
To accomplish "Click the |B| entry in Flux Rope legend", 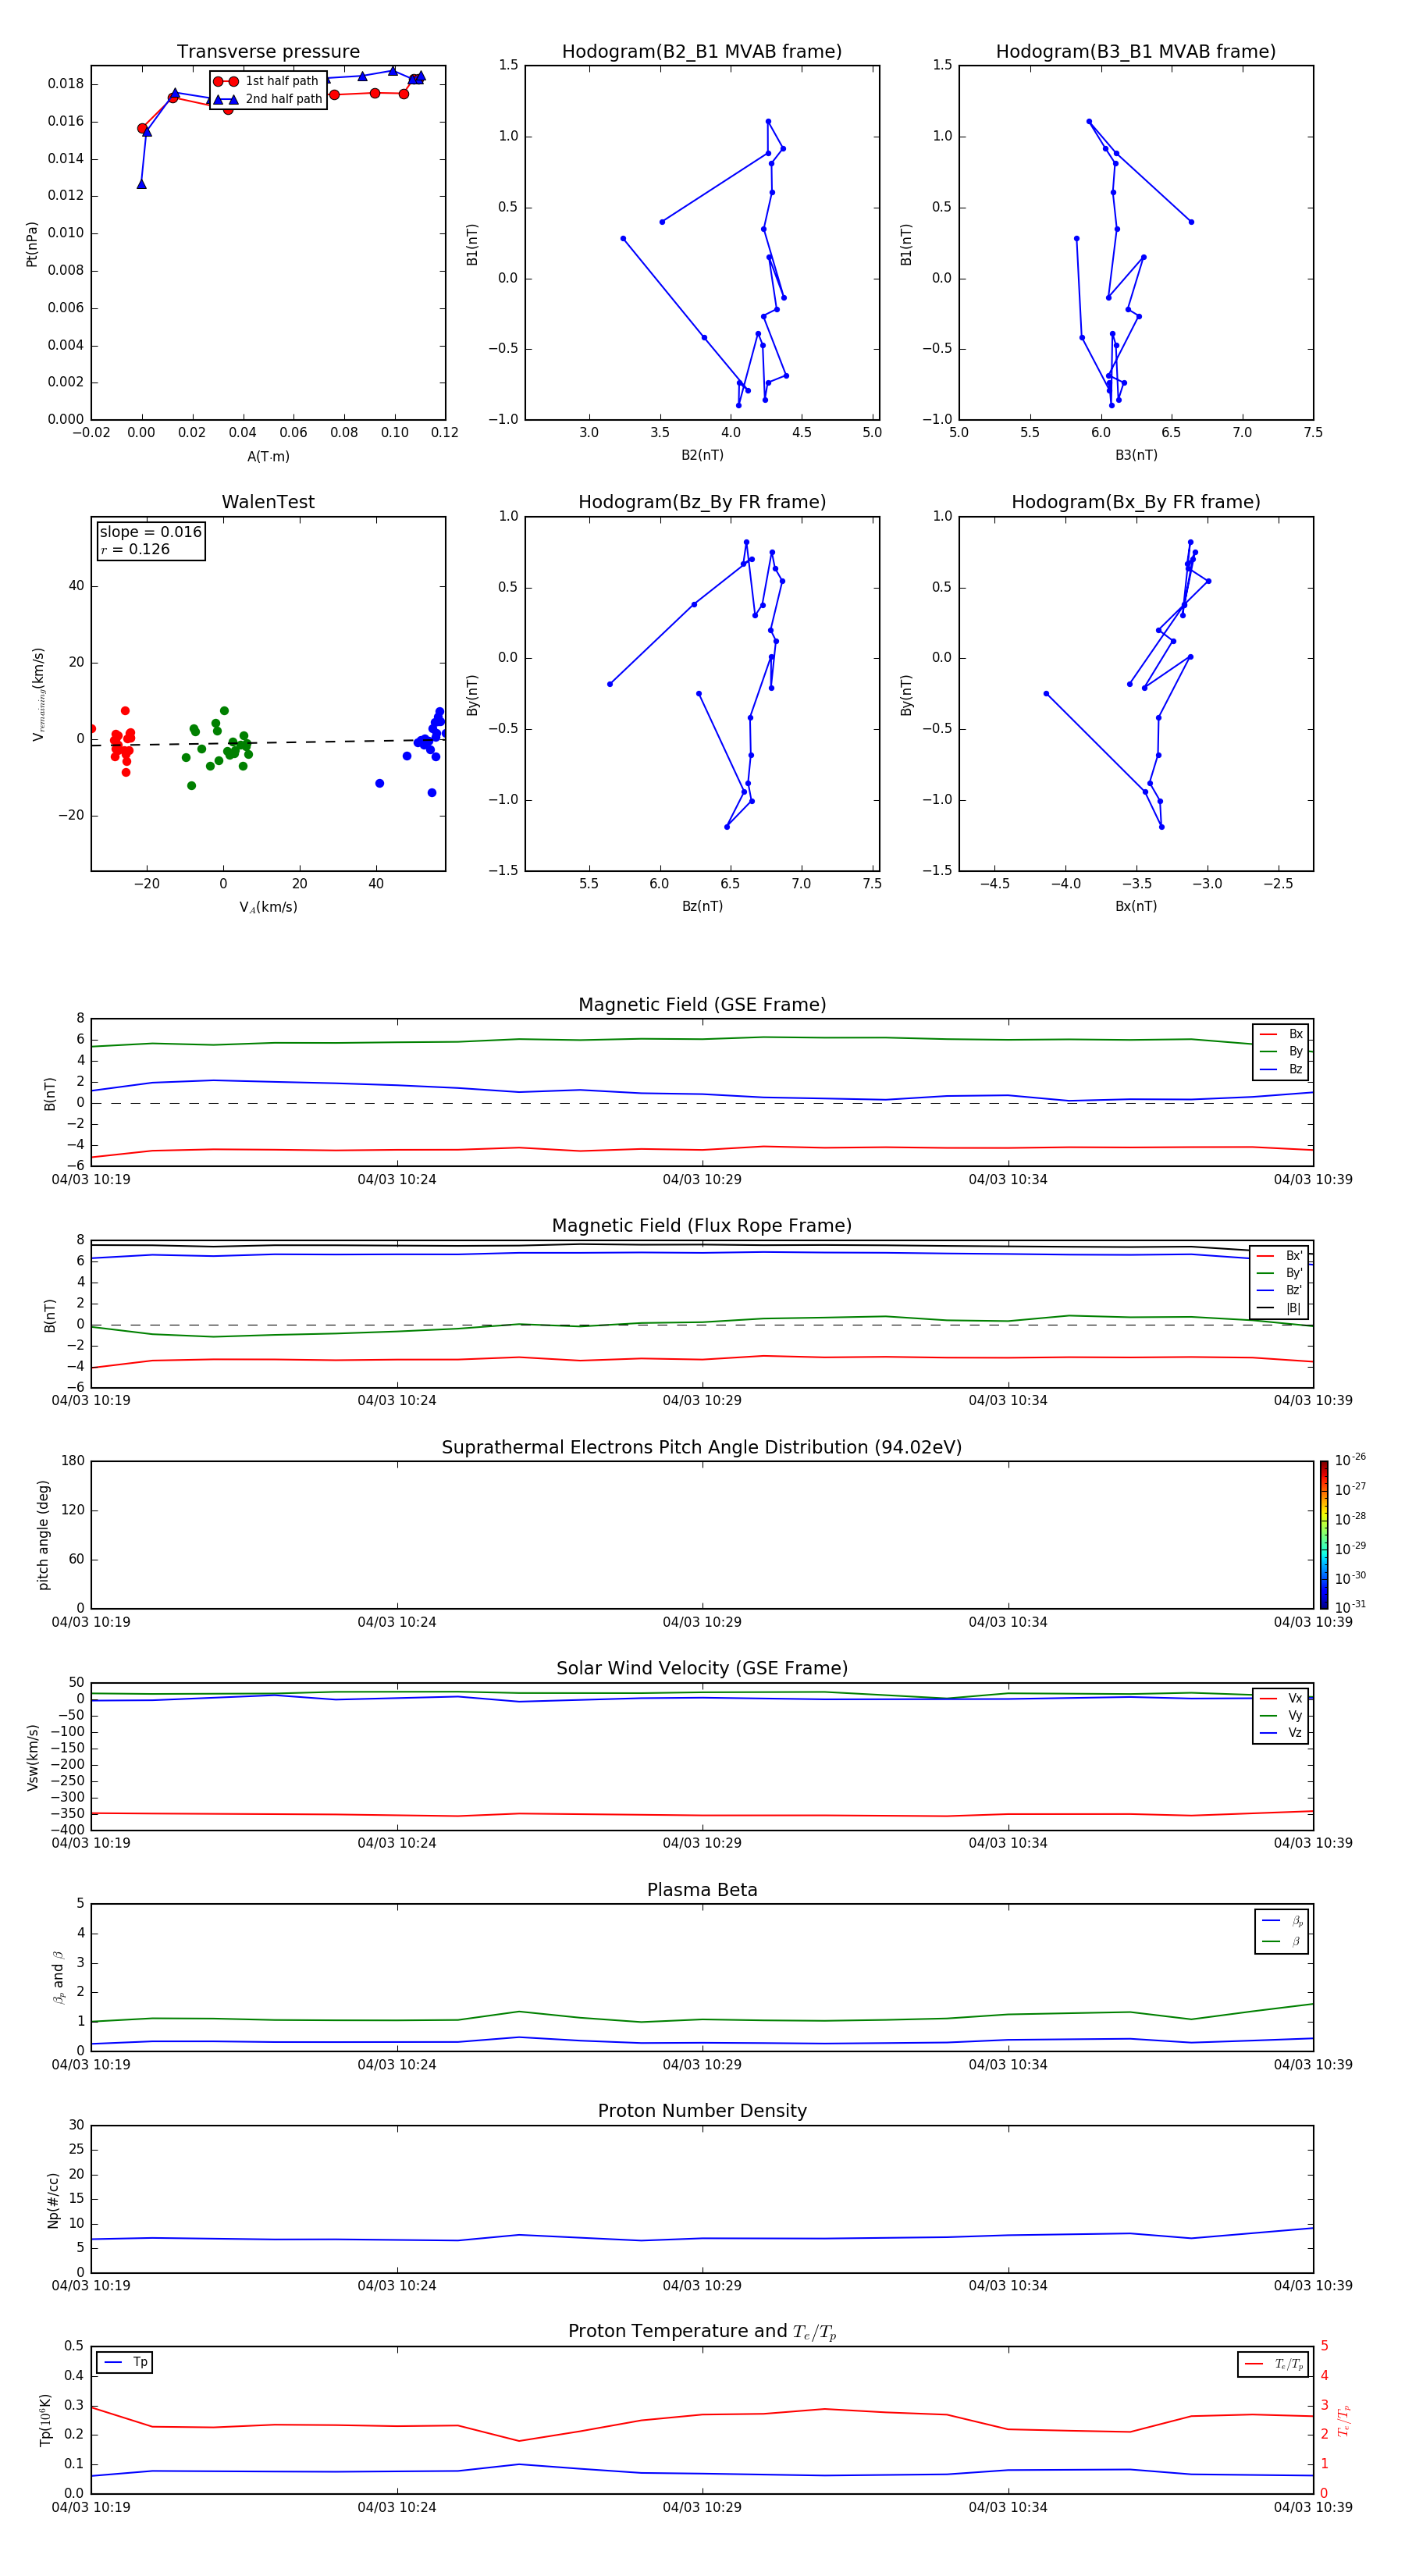I will (x=1281, y=1308).
